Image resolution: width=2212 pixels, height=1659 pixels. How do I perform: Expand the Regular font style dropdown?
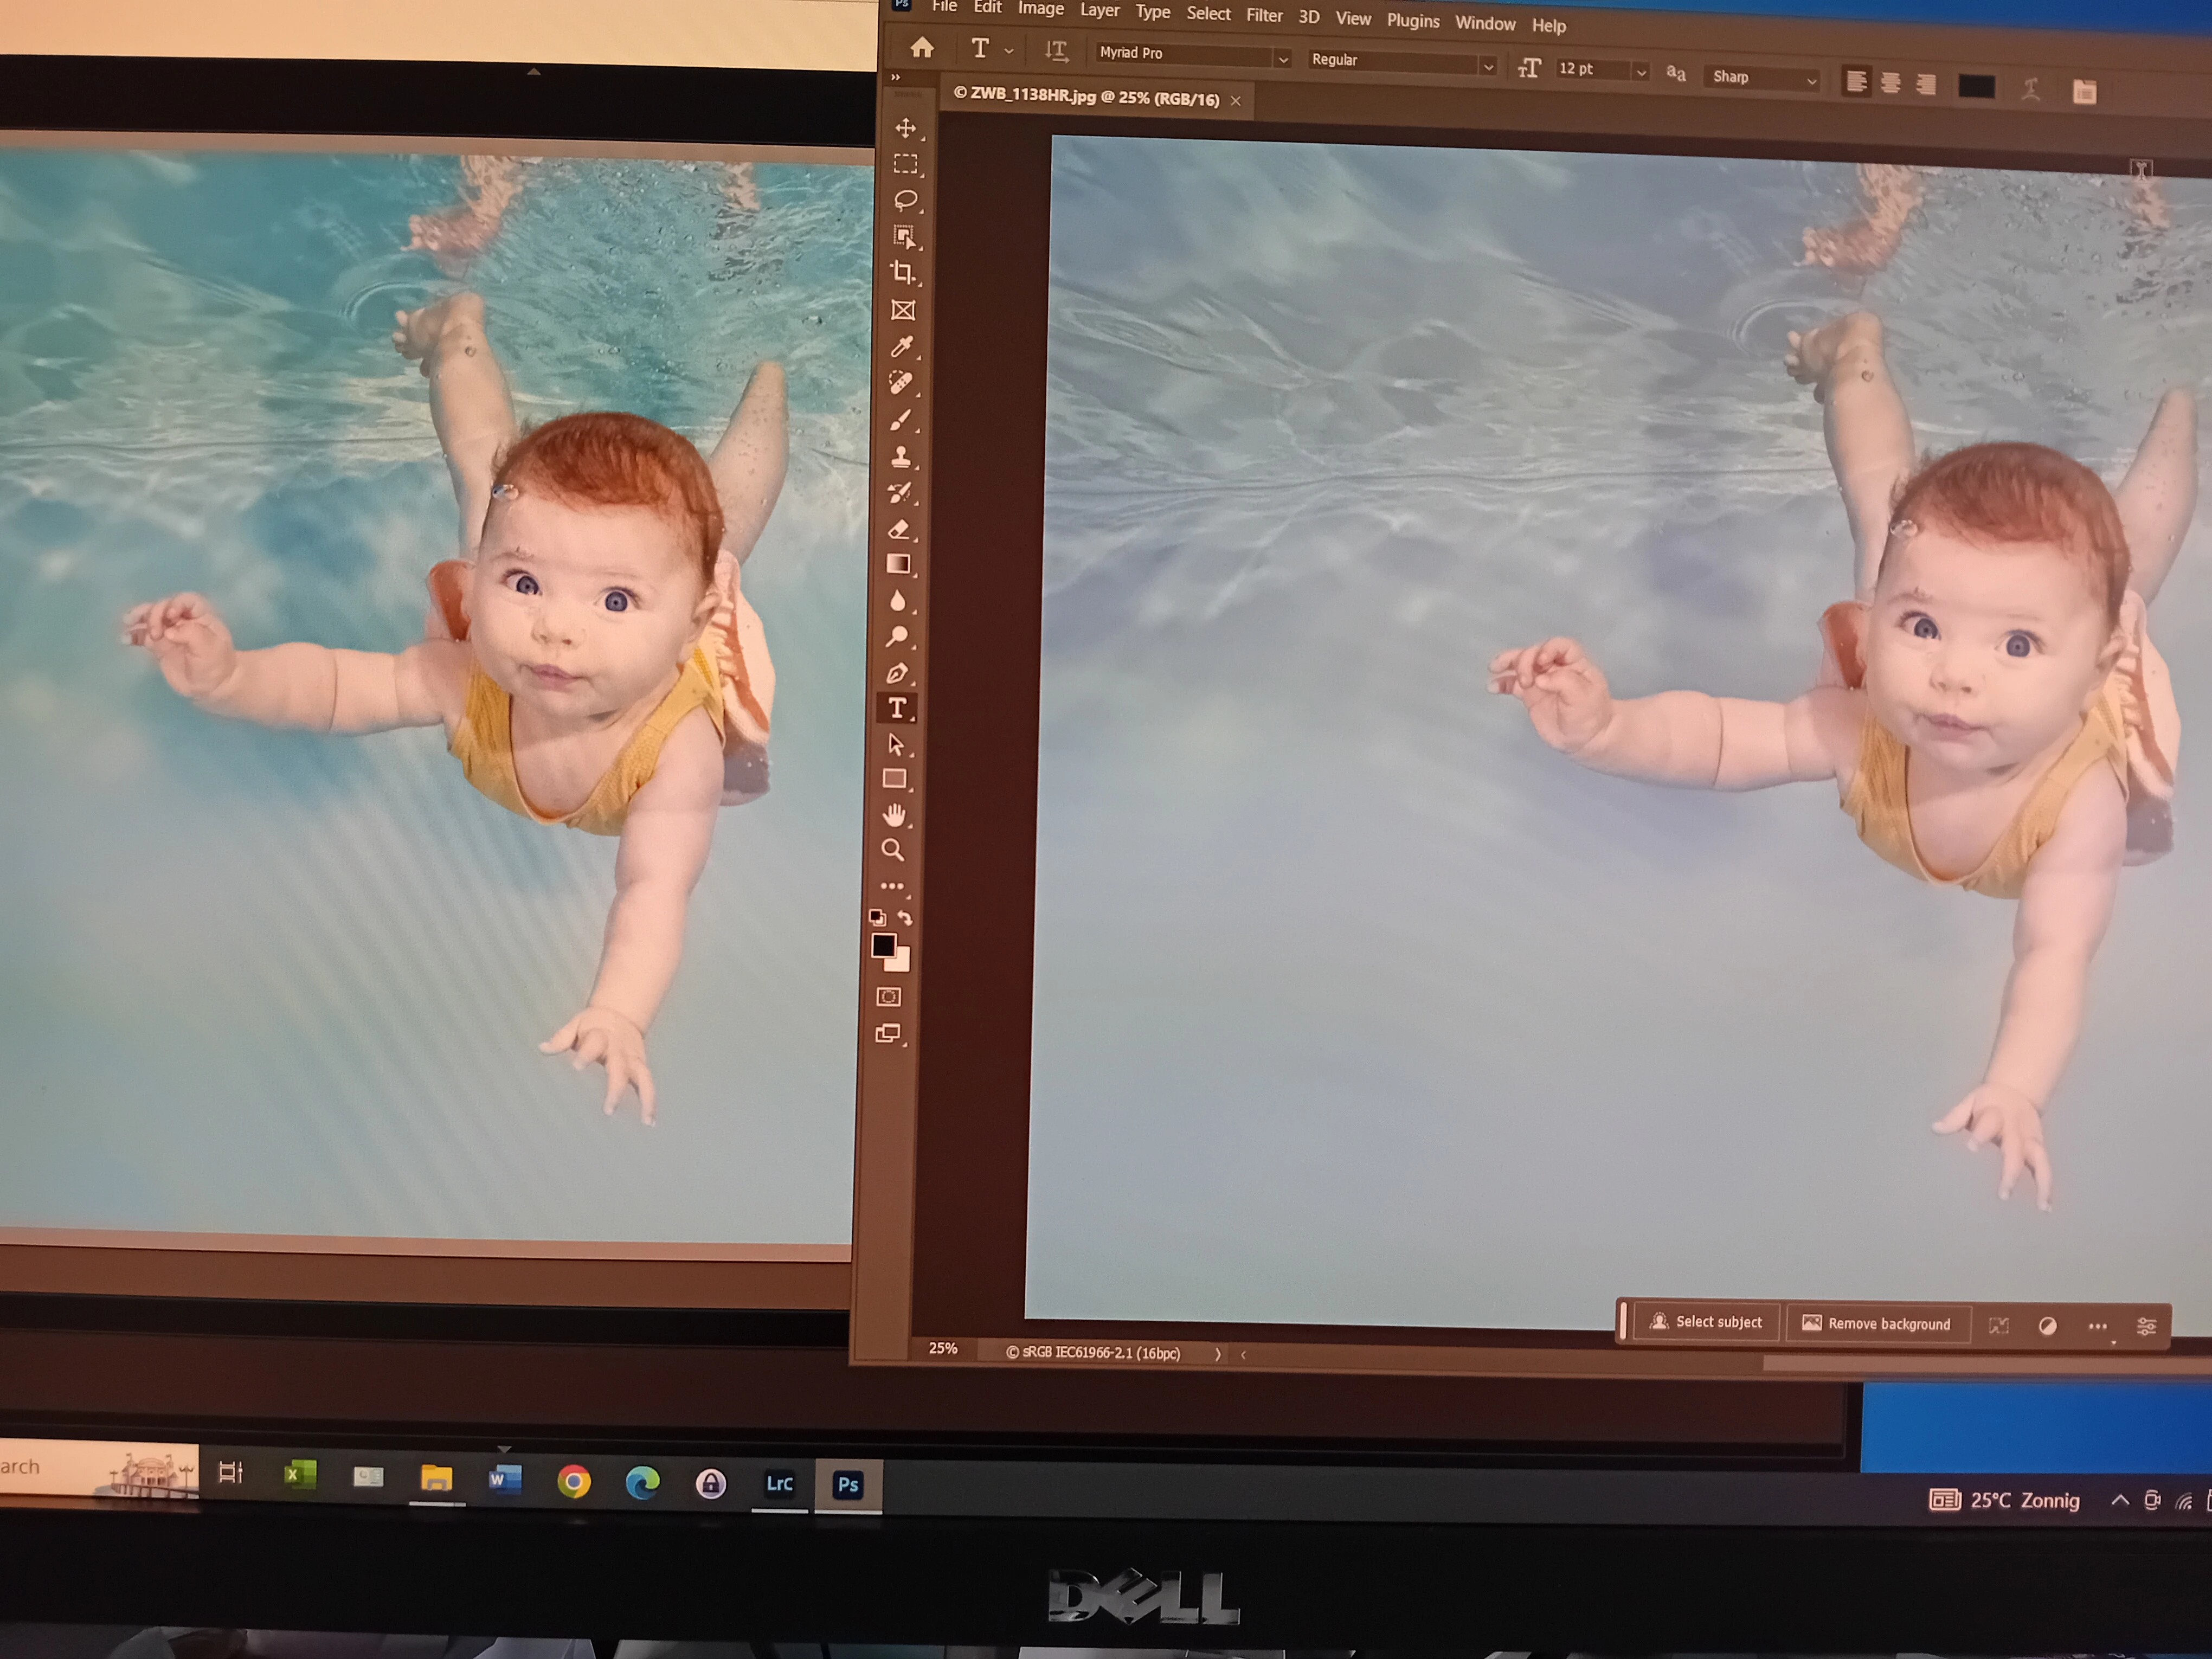(1488, 67)
